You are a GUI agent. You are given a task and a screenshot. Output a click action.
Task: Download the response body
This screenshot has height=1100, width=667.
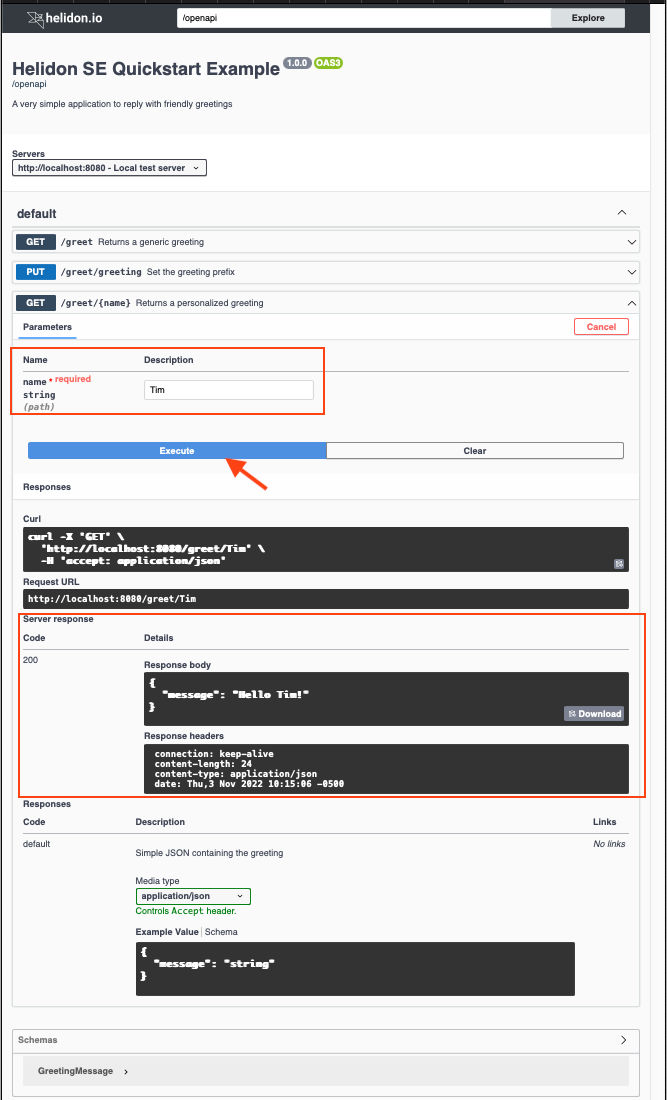tap(594, 713)
